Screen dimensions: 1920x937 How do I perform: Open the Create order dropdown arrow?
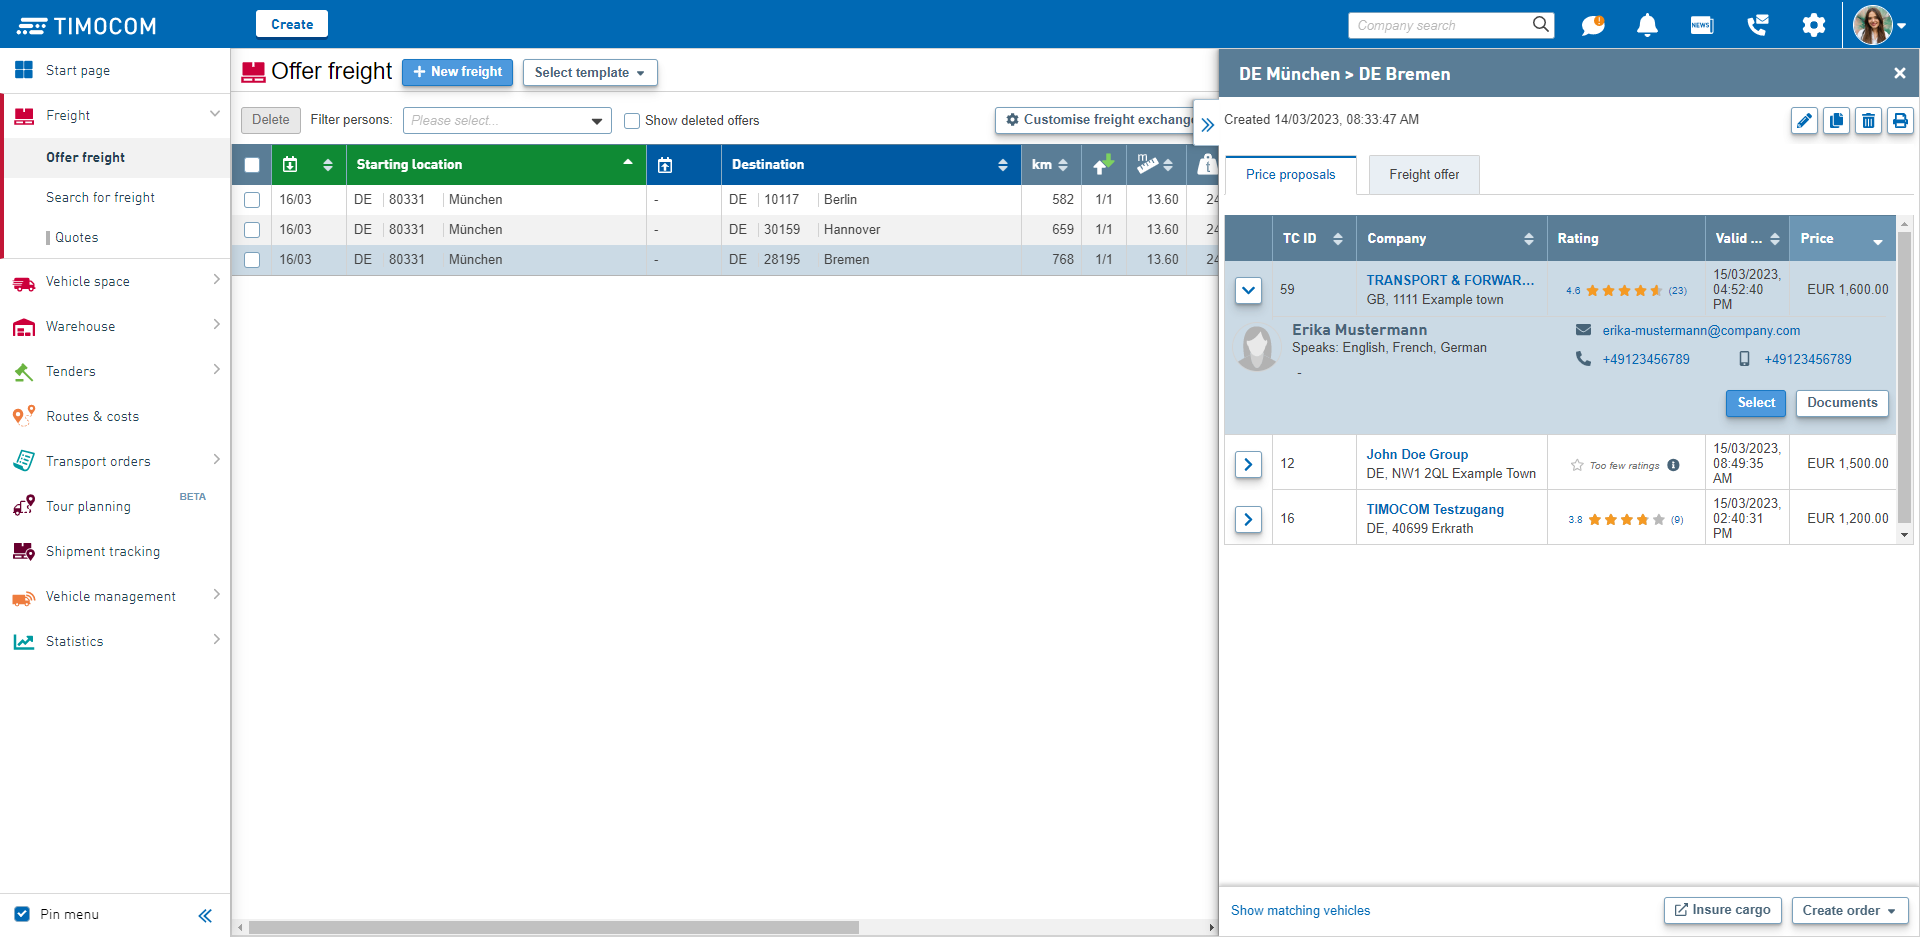[1892, 910]
